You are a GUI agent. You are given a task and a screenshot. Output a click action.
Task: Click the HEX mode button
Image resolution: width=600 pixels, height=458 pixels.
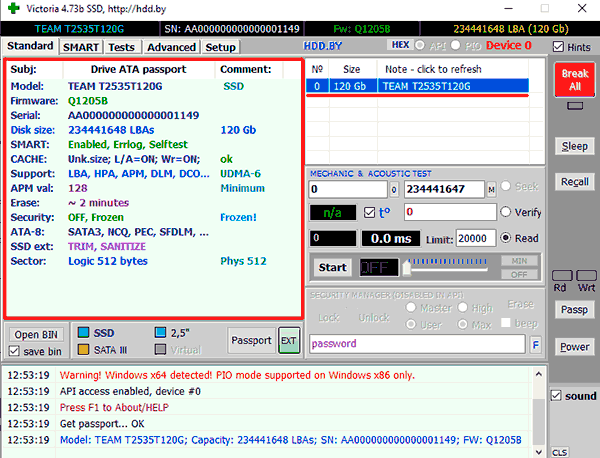tap(400, 45)
